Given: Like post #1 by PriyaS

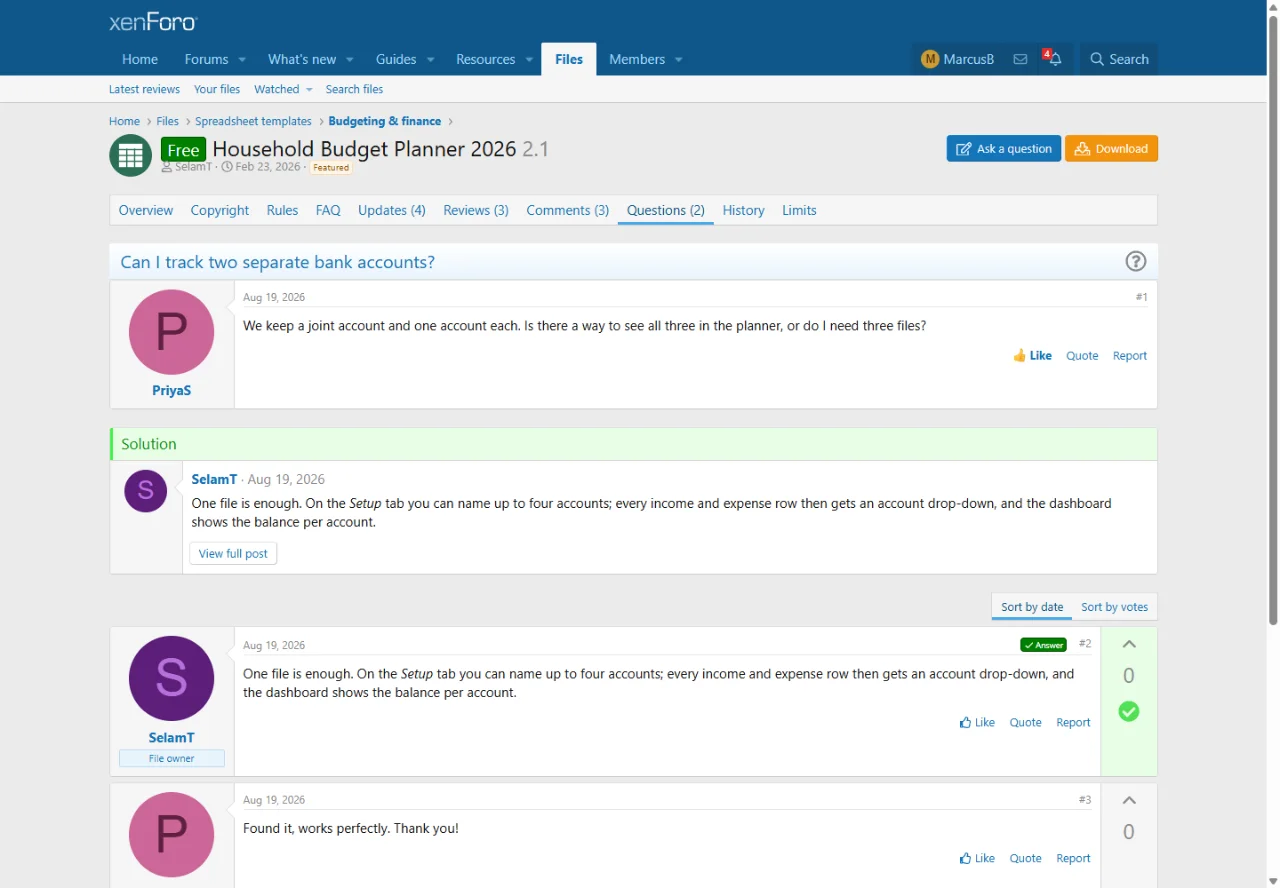Looking at the screenshot, I should pyautogui.click(x=1032, y=355).
